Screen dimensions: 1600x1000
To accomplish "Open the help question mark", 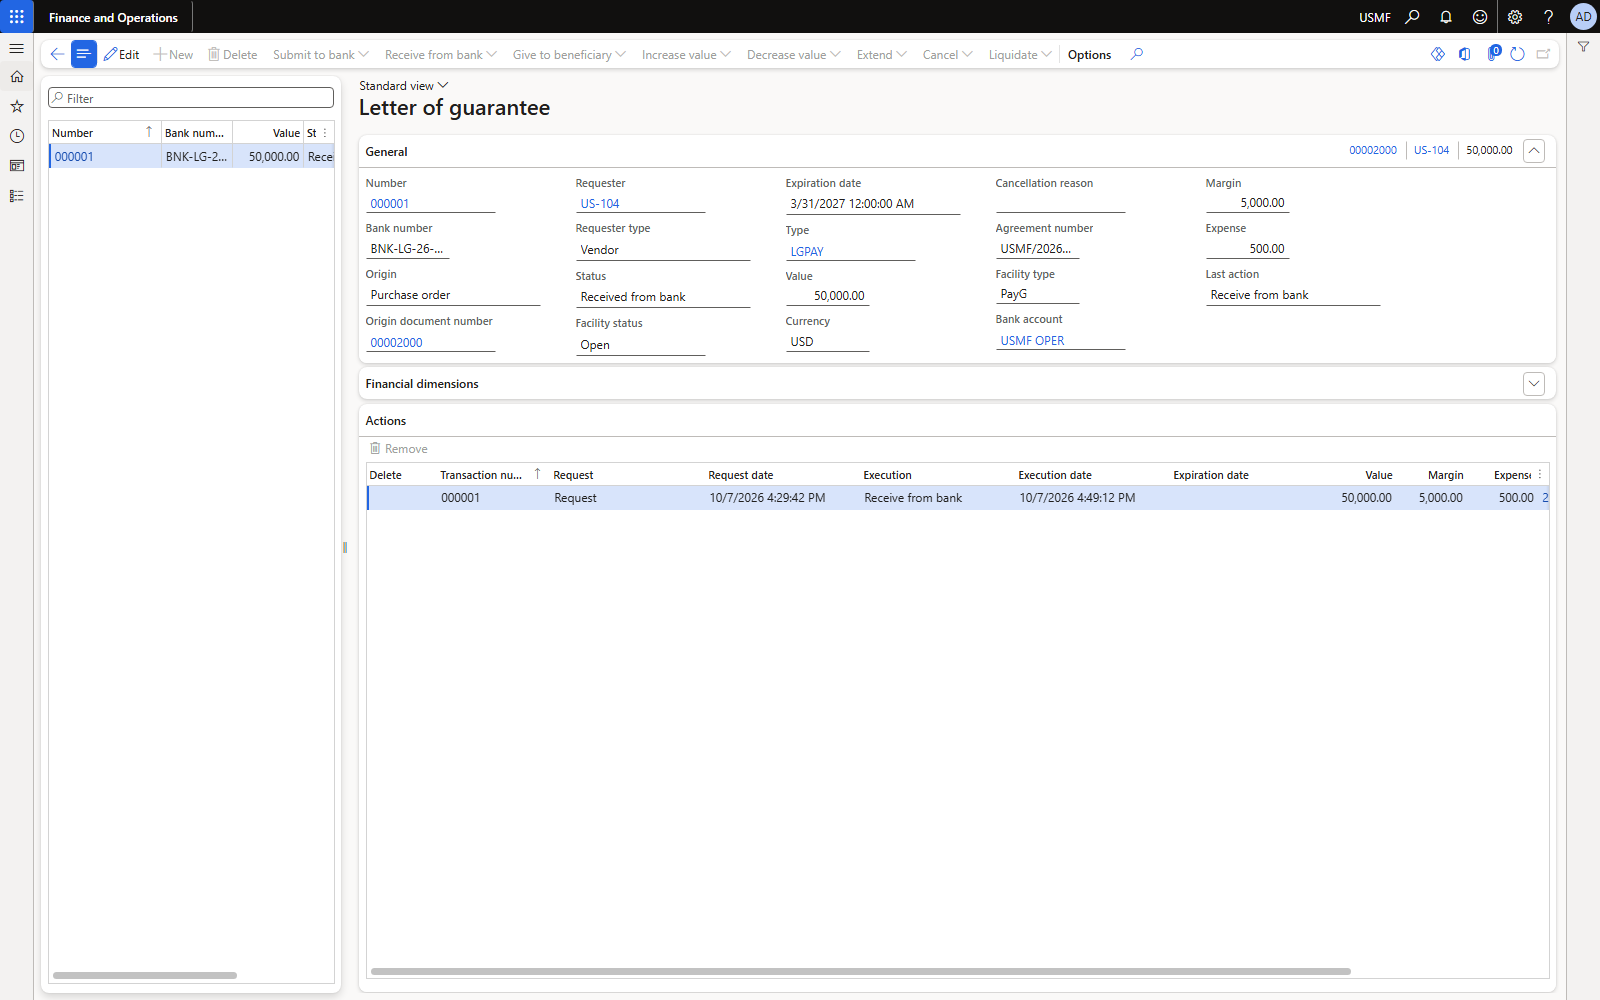I will tap(1549, 17).
